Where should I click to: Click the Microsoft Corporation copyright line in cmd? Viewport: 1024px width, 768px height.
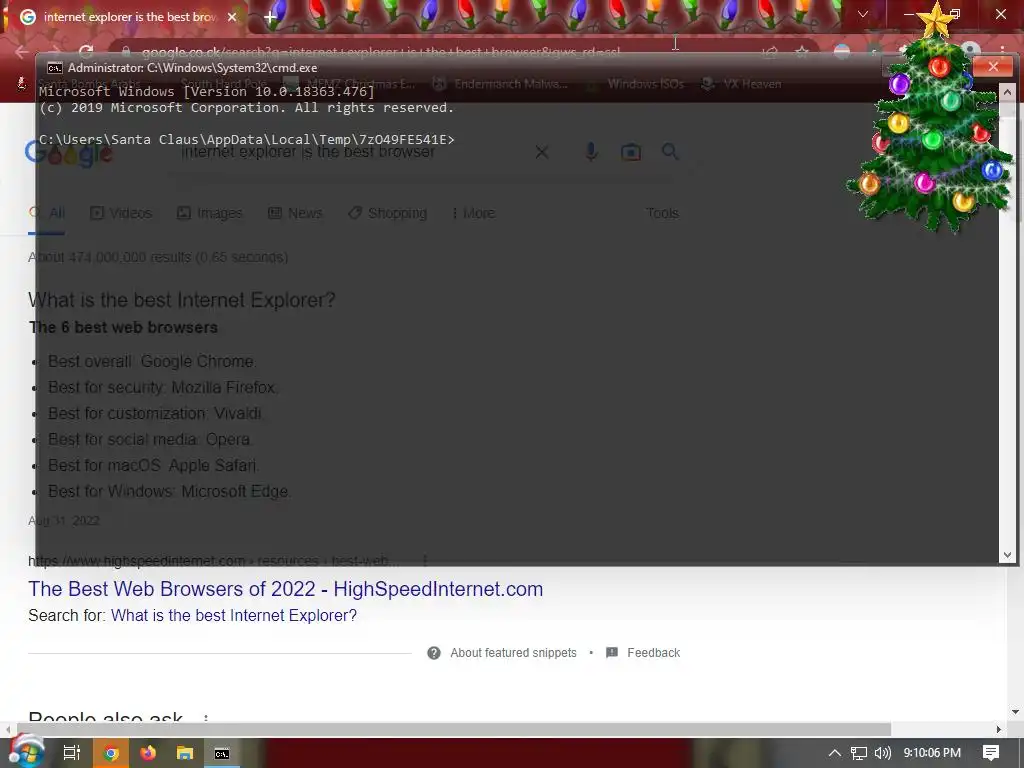(246, 108)
